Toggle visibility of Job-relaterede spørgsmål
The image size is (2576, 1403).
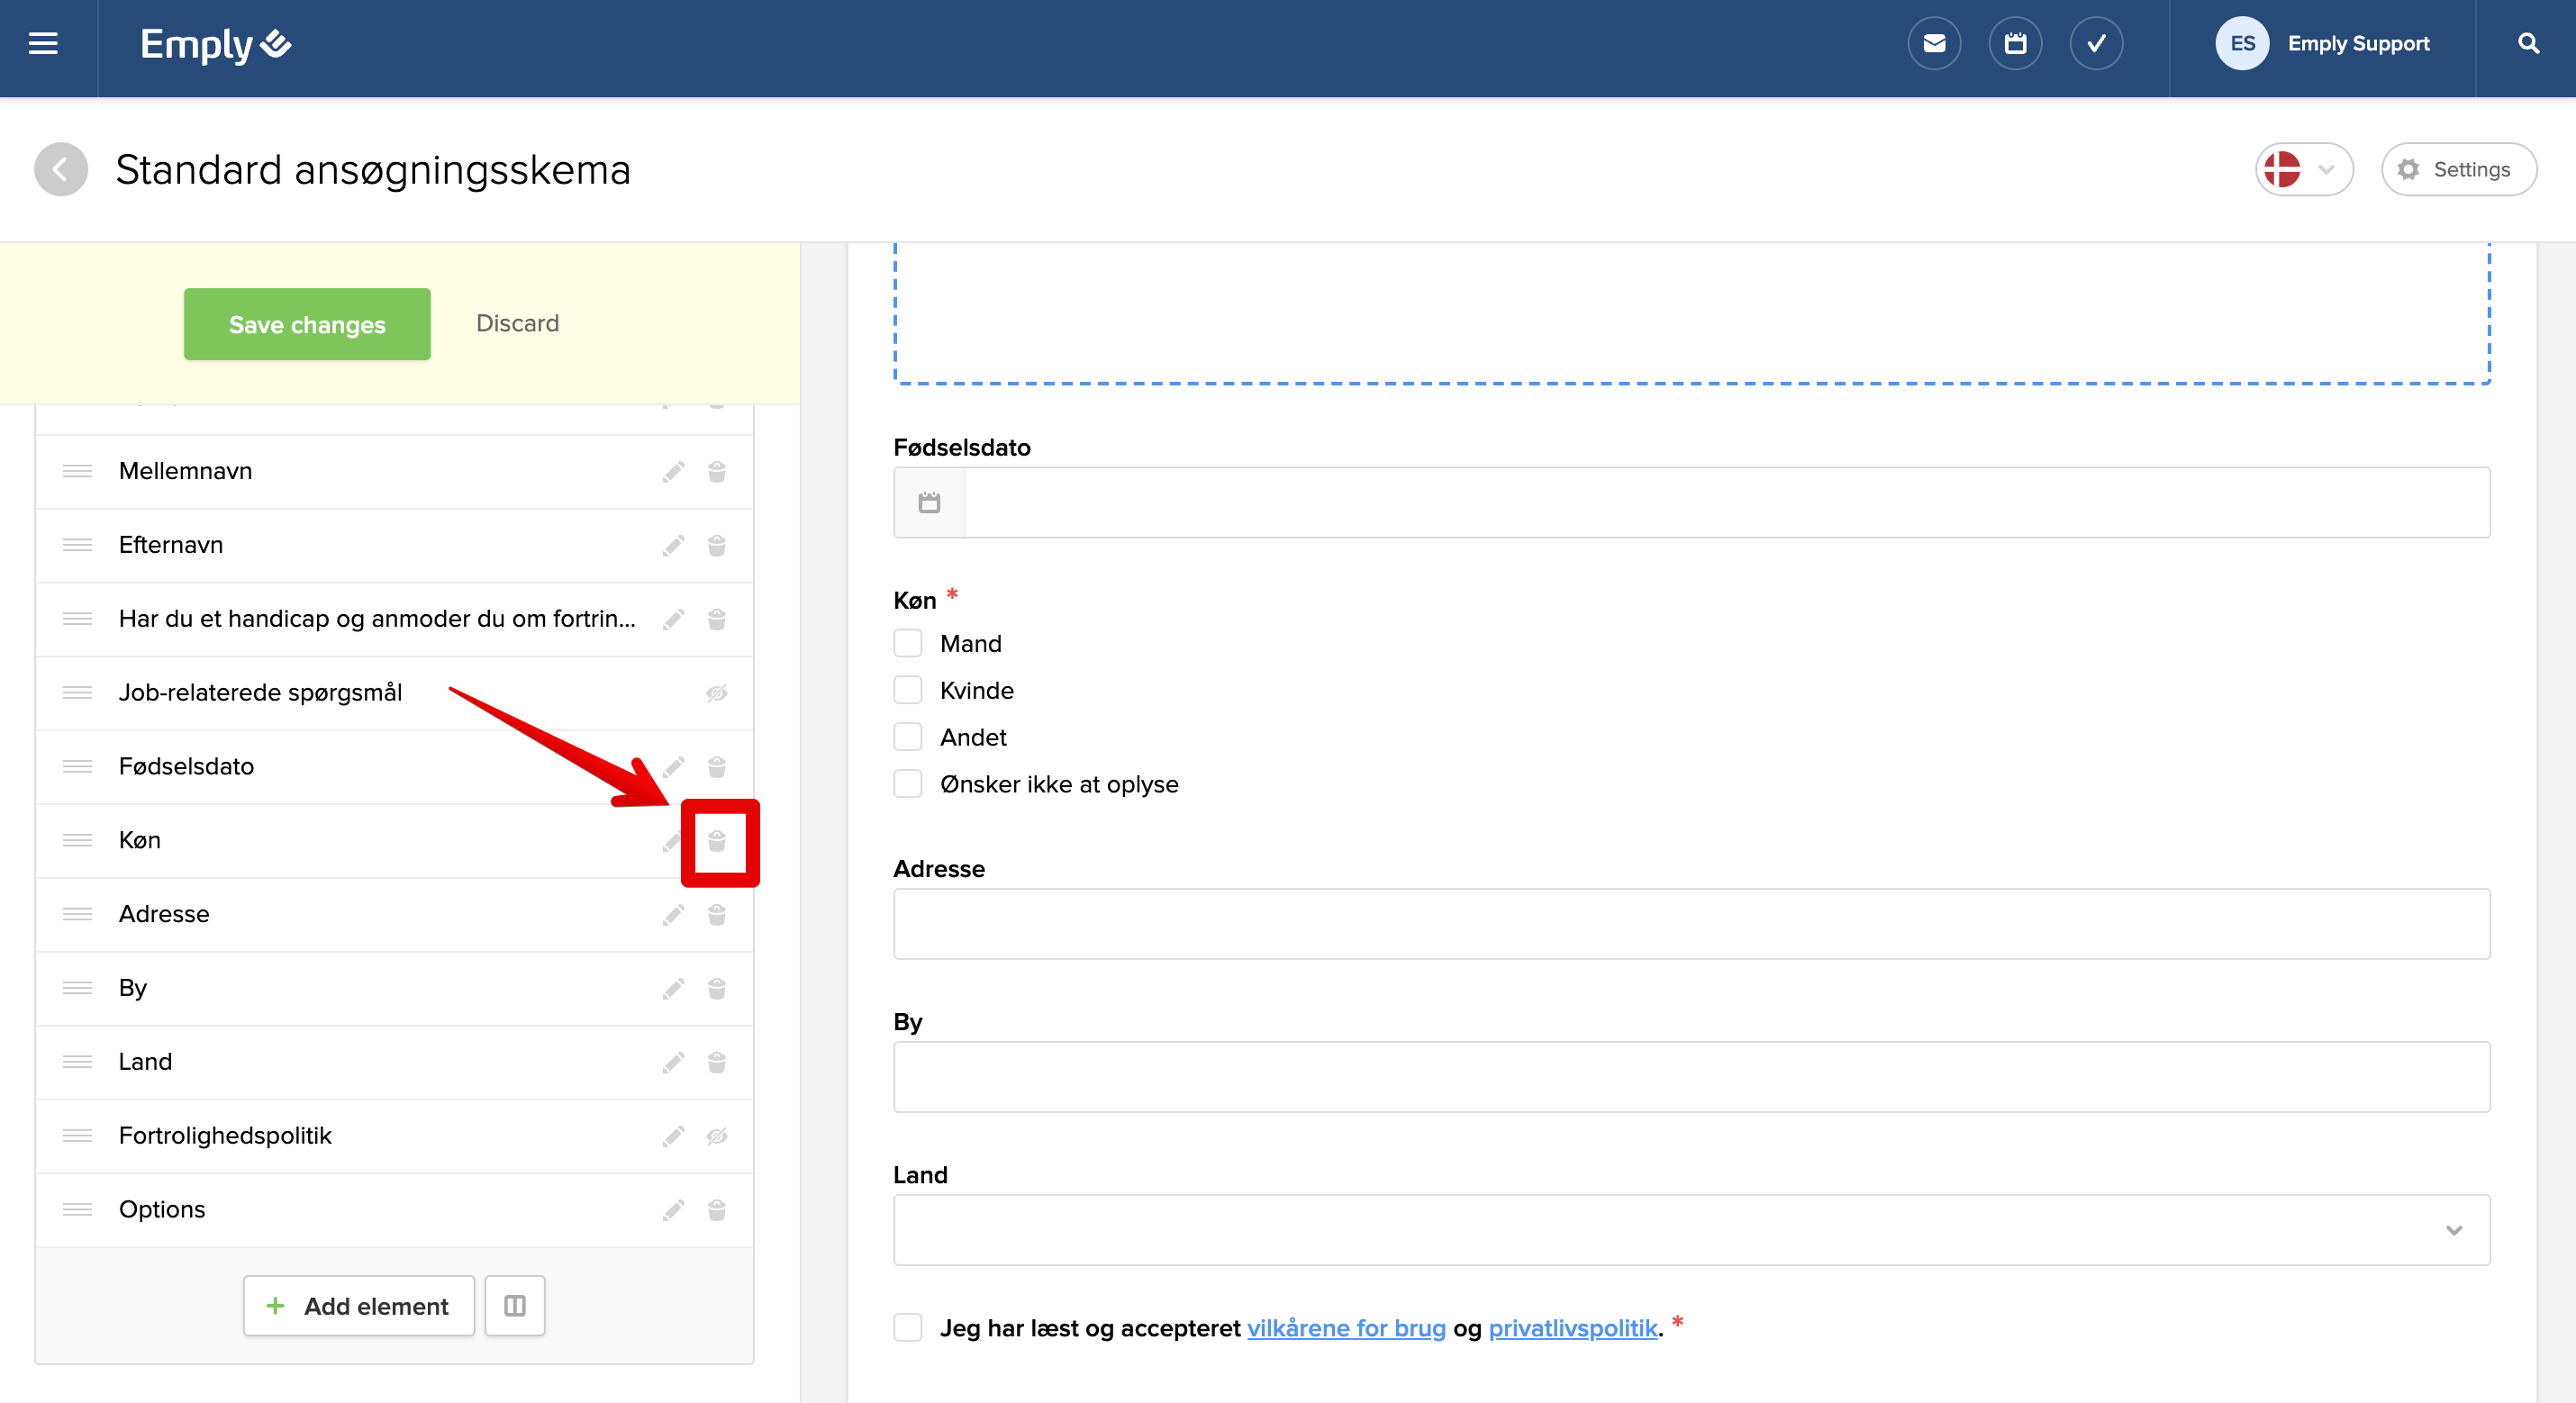(x=717, y=693)
